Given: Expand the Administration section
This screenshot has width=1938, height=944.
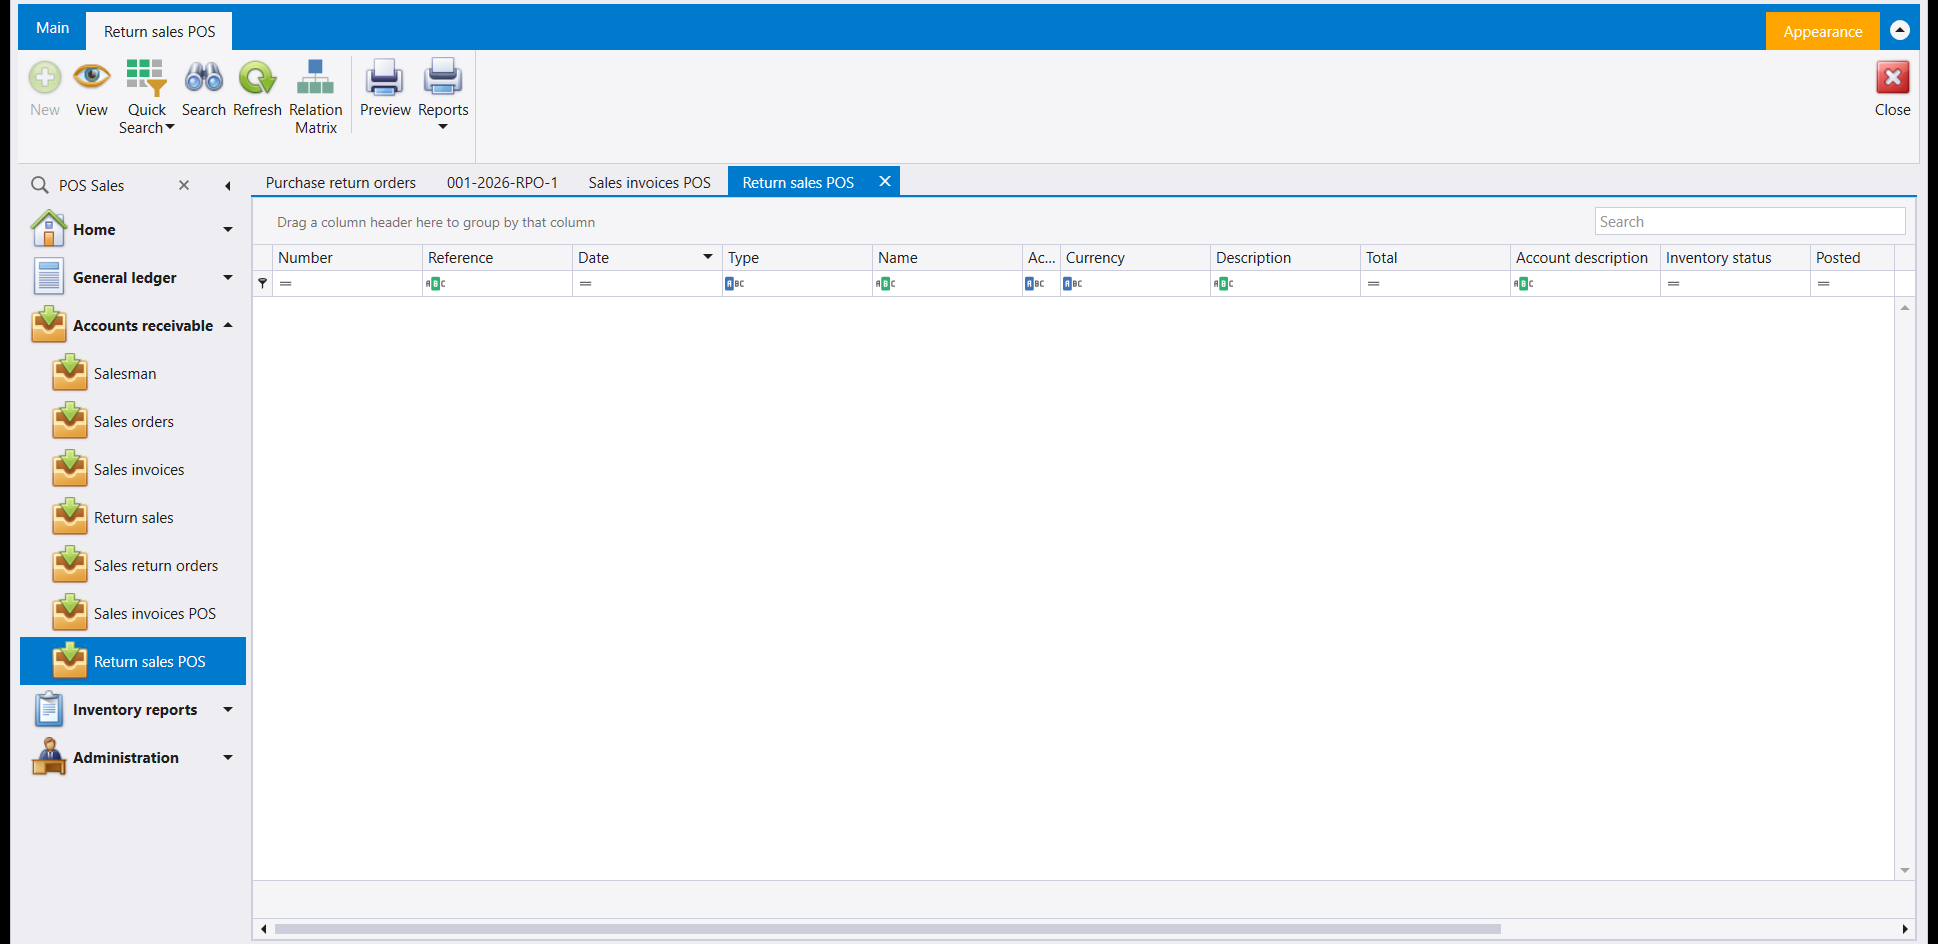Looking at the screenshot, I should coord(228,758).
